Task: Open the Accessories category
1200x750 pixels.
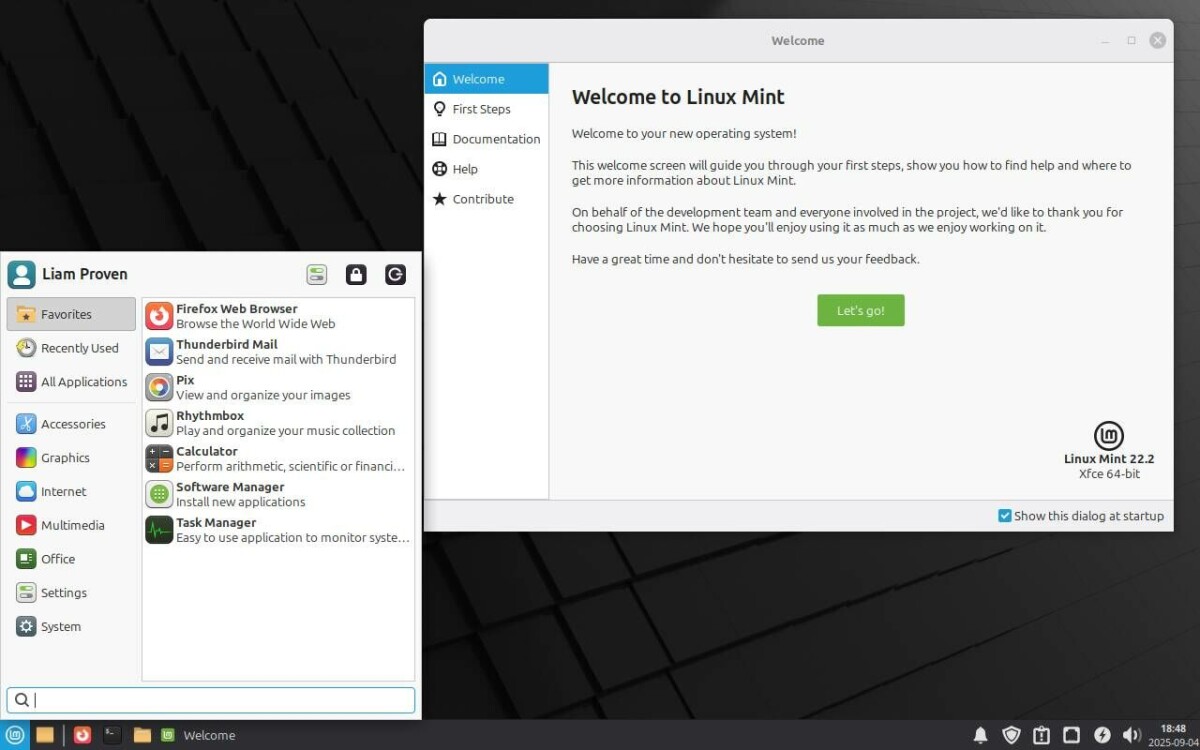Action: coord(71,424)
